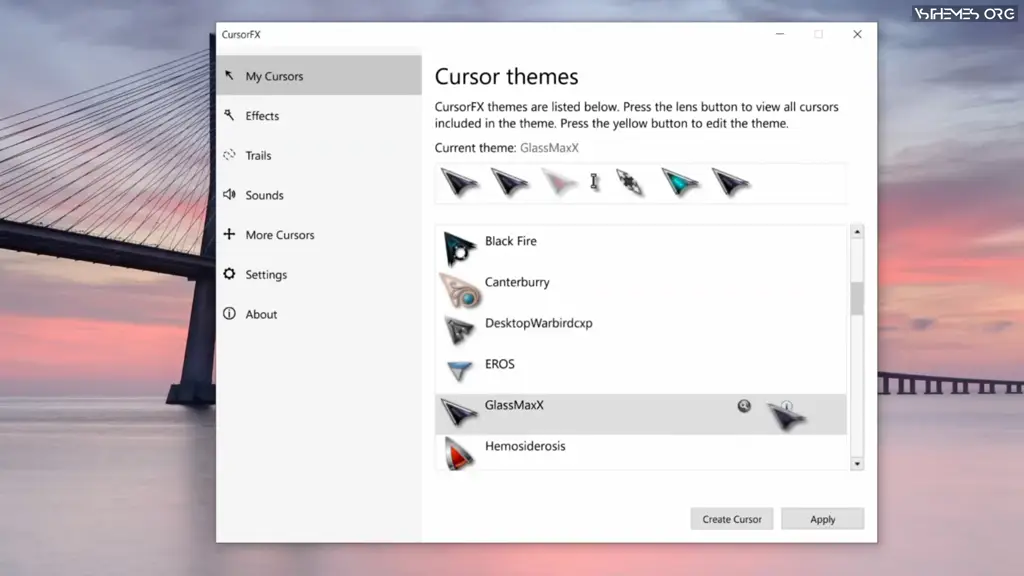Click the About info icon

click(231, 314)
